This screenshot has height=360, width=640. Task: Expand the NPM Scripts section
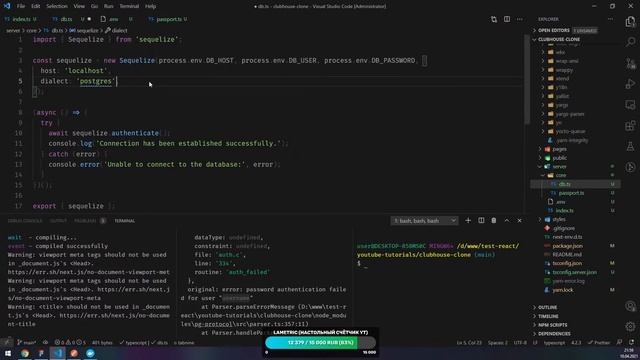tap(552, 325)
